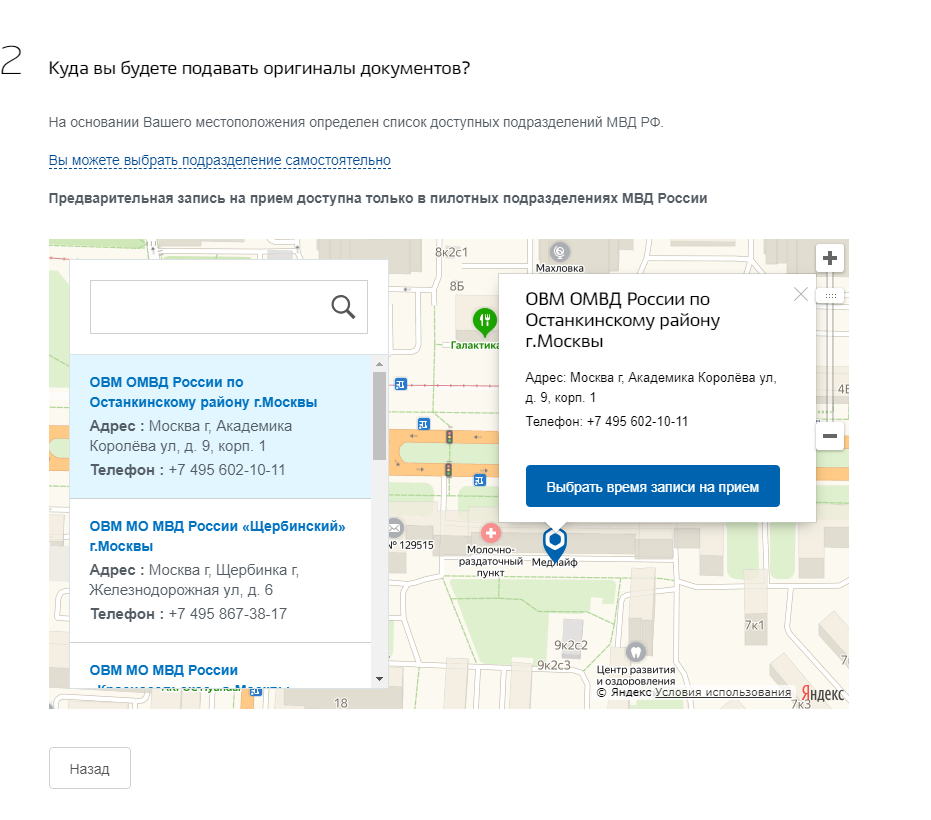Focus the department search input field

(208, 307)
